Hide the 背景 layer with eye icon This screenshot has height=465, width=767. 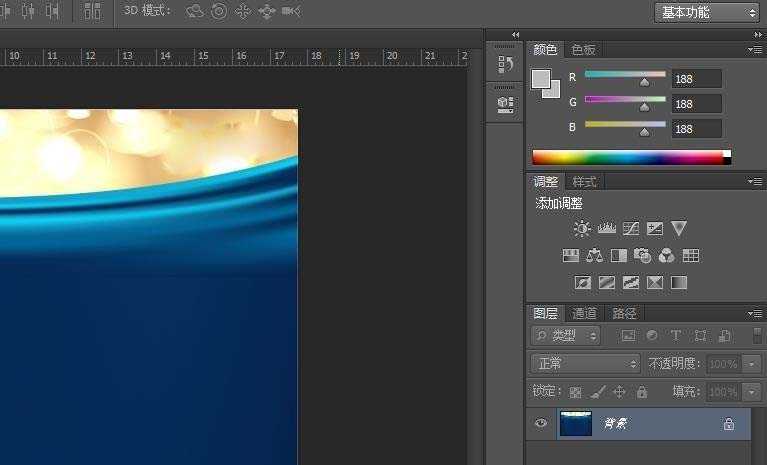coord(541,424)
